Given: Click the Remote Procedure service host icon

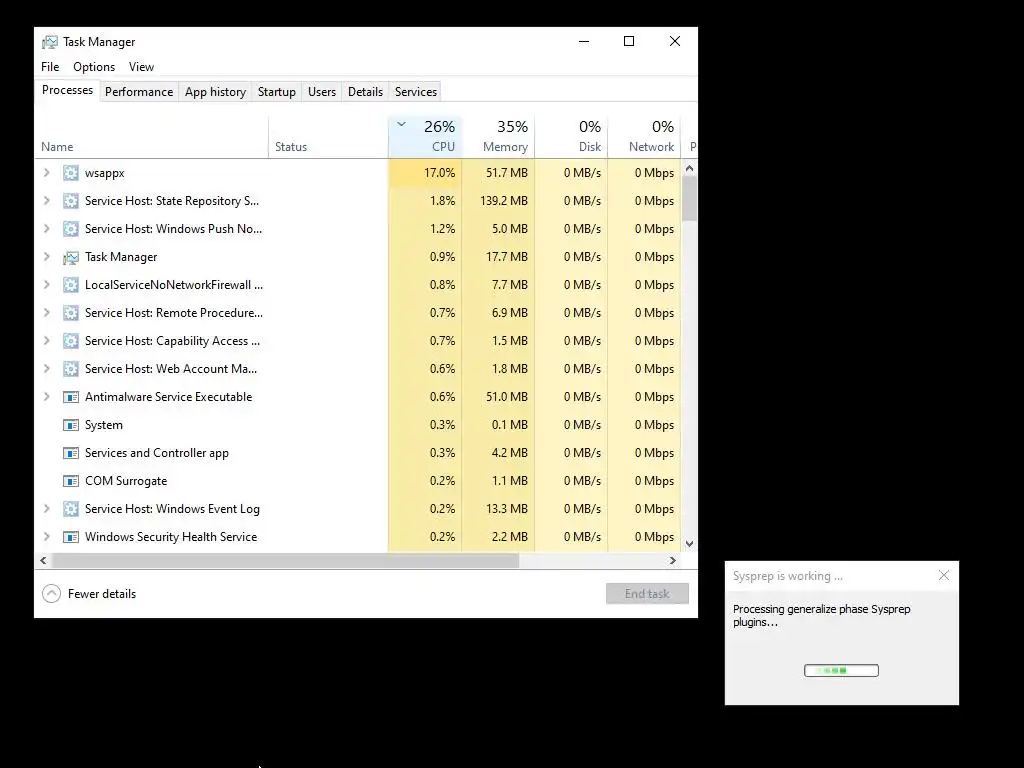Looking at the screenshot, I should [x=71, y=313].
